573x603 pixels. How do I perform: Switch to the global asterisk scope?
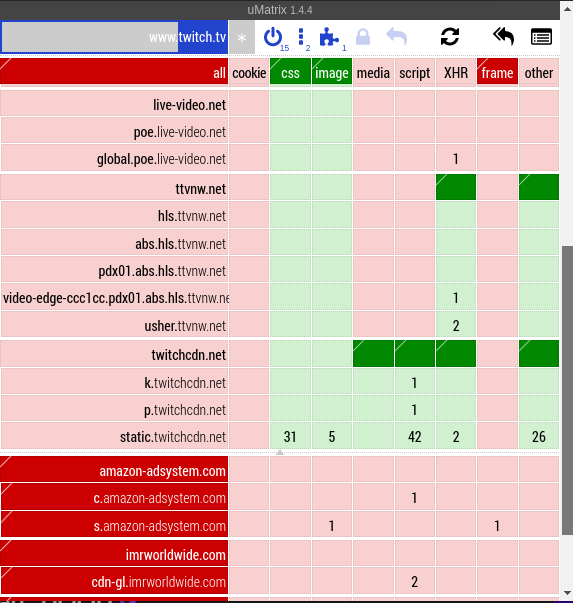(x=242, y=38)
